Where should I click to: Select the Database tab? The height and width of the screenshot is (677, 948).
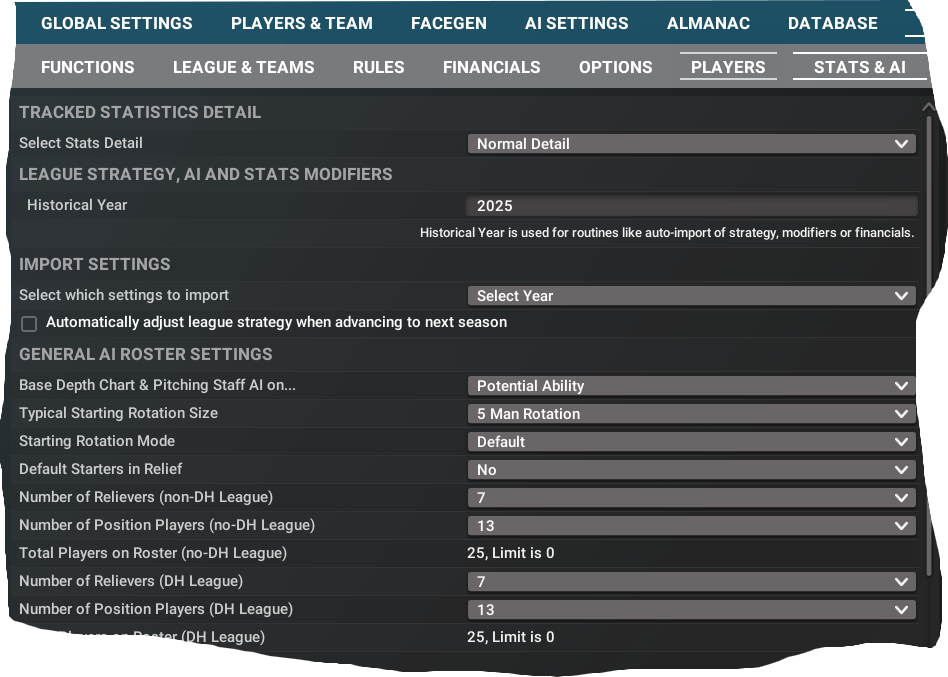[x=832, y=23]
